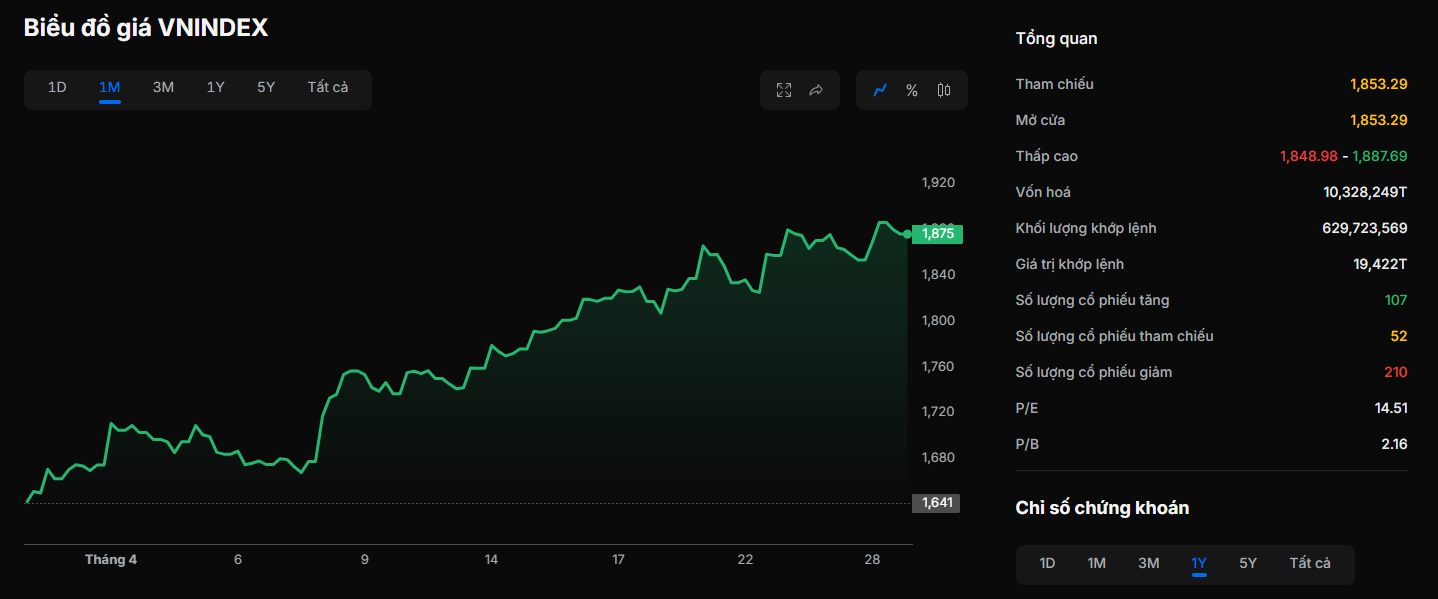This screenshot has width=1438, height=599.
Task: Choose 3M range on VNINDEX price chart
Action: tap(163, 88)
